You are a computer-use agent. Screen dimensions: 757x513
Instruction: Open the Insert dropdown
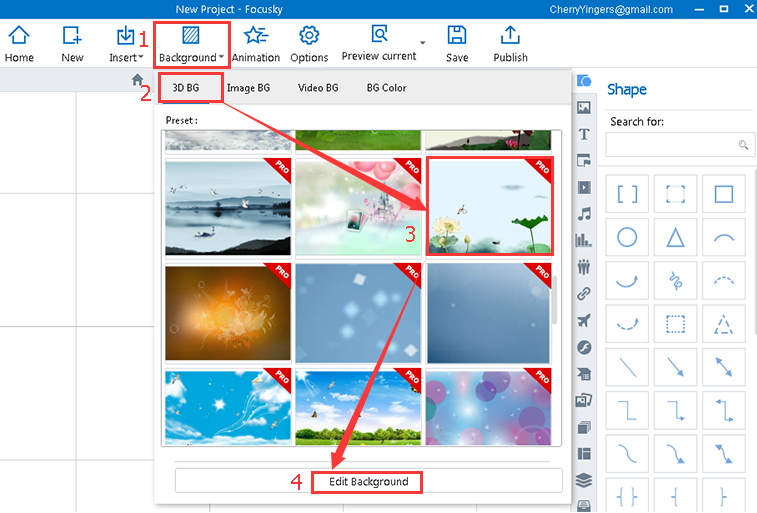126,44
